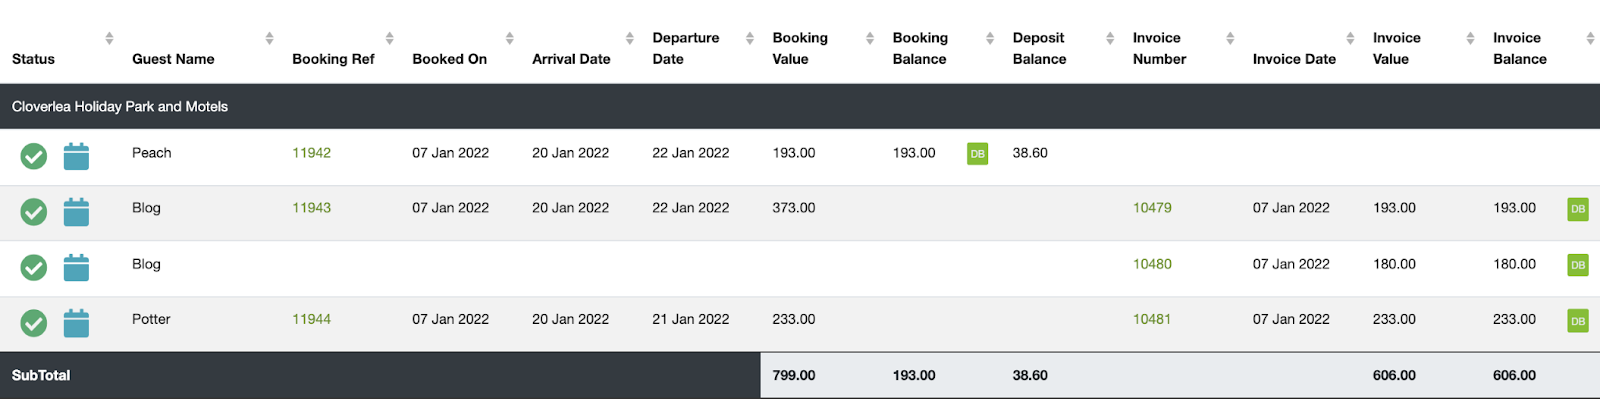The image size is (1600, 399).
Task: Sort by Deposit Balance header
Action: point(1039,48)
